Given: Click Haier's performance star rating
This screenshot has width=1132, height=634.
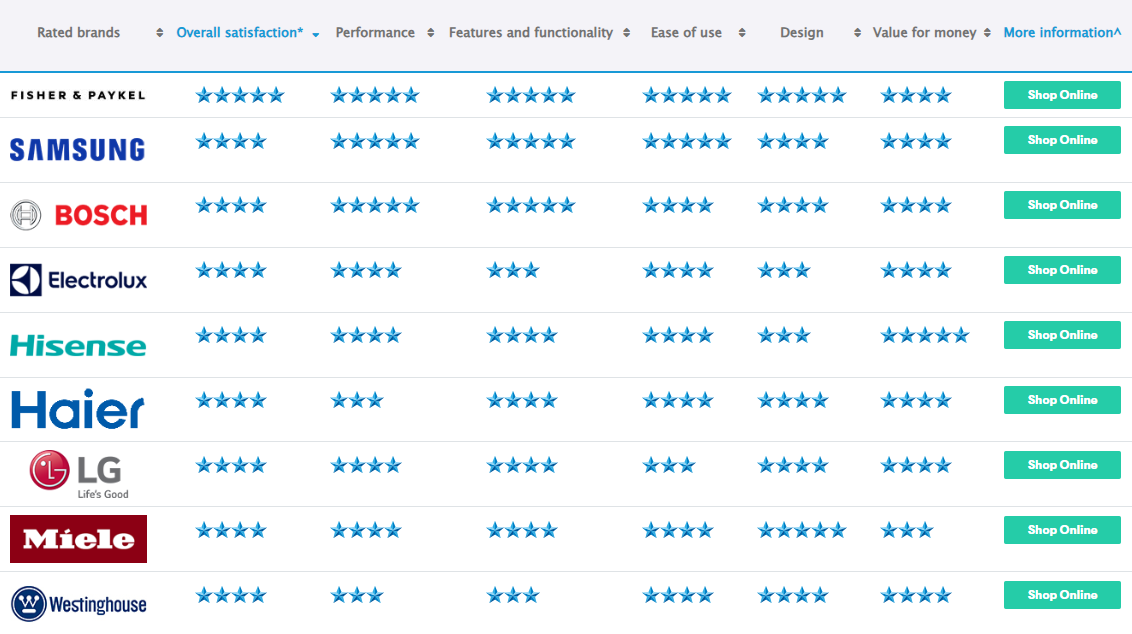Looking at the screenshot, I should (x=357, y=401).
